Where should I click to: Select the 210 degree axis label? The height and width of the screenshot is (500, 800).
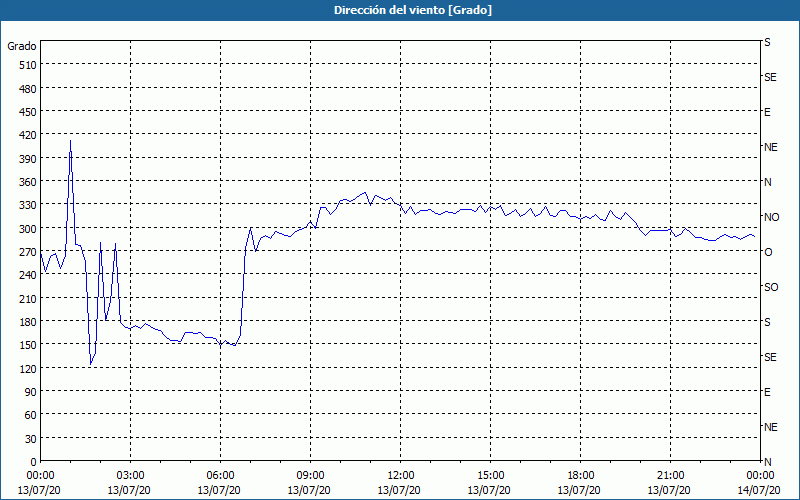(29, 298)
